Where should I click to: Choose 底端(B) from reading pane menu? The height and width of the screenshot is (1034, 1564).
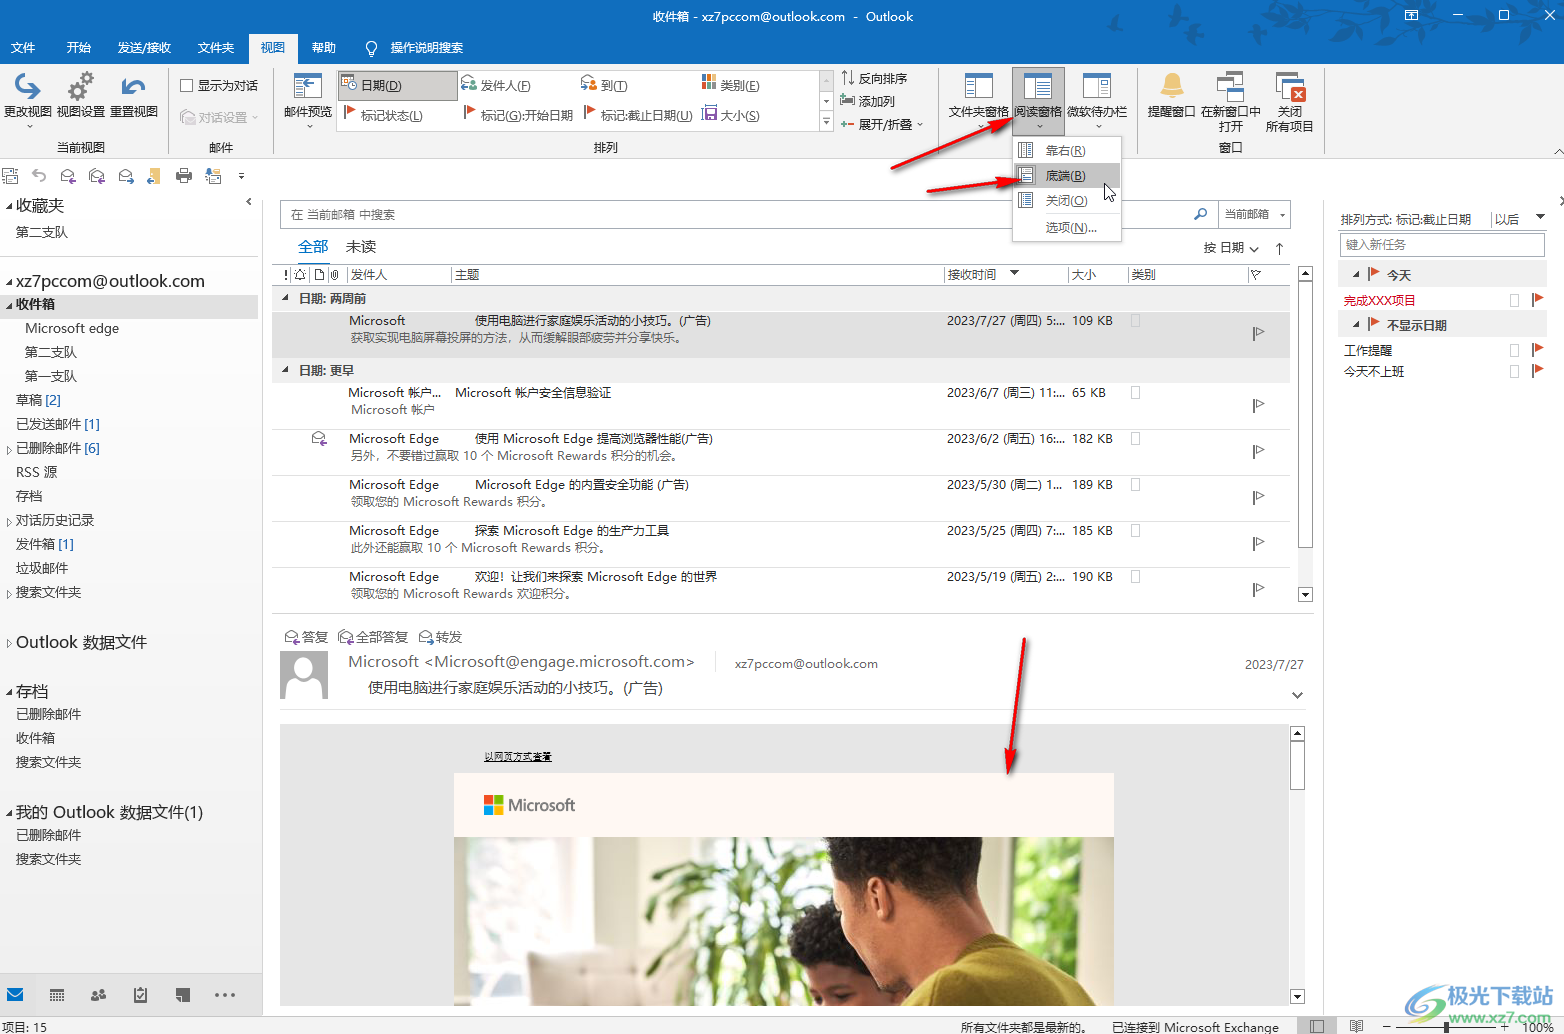[x=1066, y=175]
